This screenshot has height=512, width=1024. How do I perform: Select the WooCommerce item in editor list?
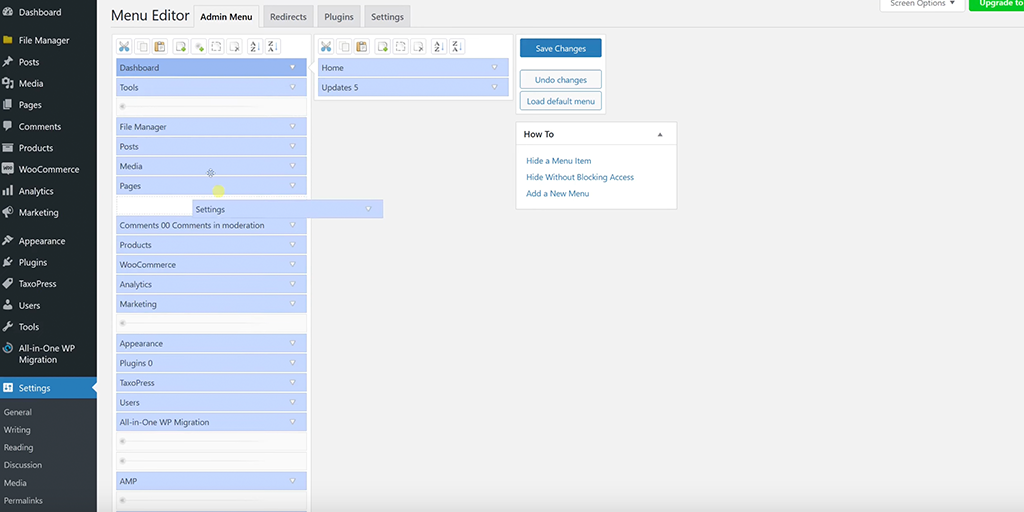tap(211, 264)
